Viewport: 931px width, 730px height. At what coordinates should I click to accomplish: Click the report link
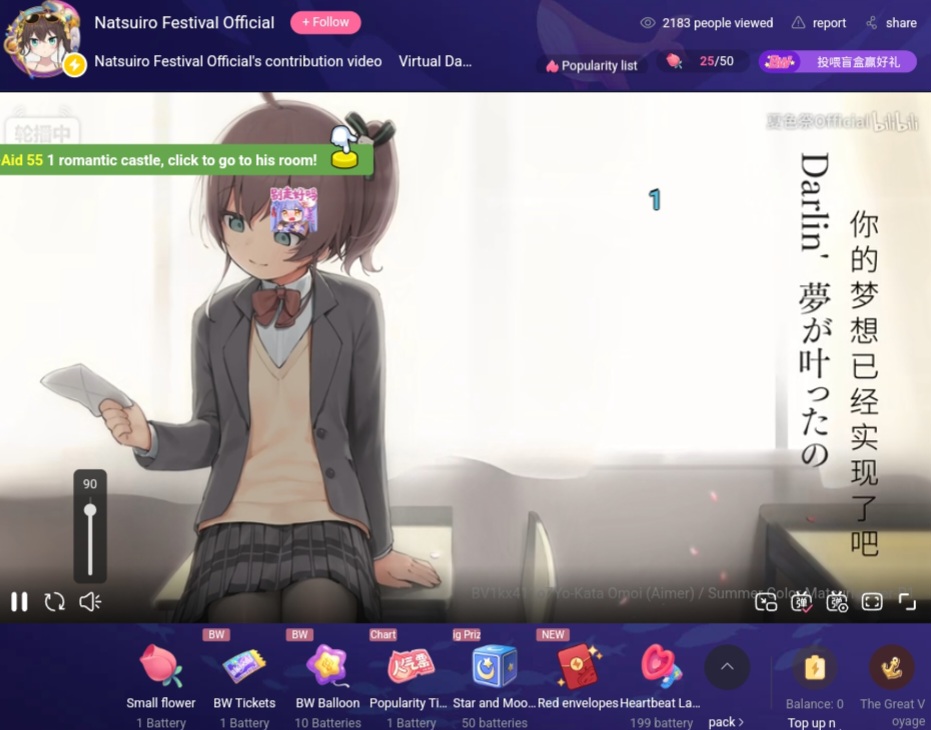click(x=829, y=23)
